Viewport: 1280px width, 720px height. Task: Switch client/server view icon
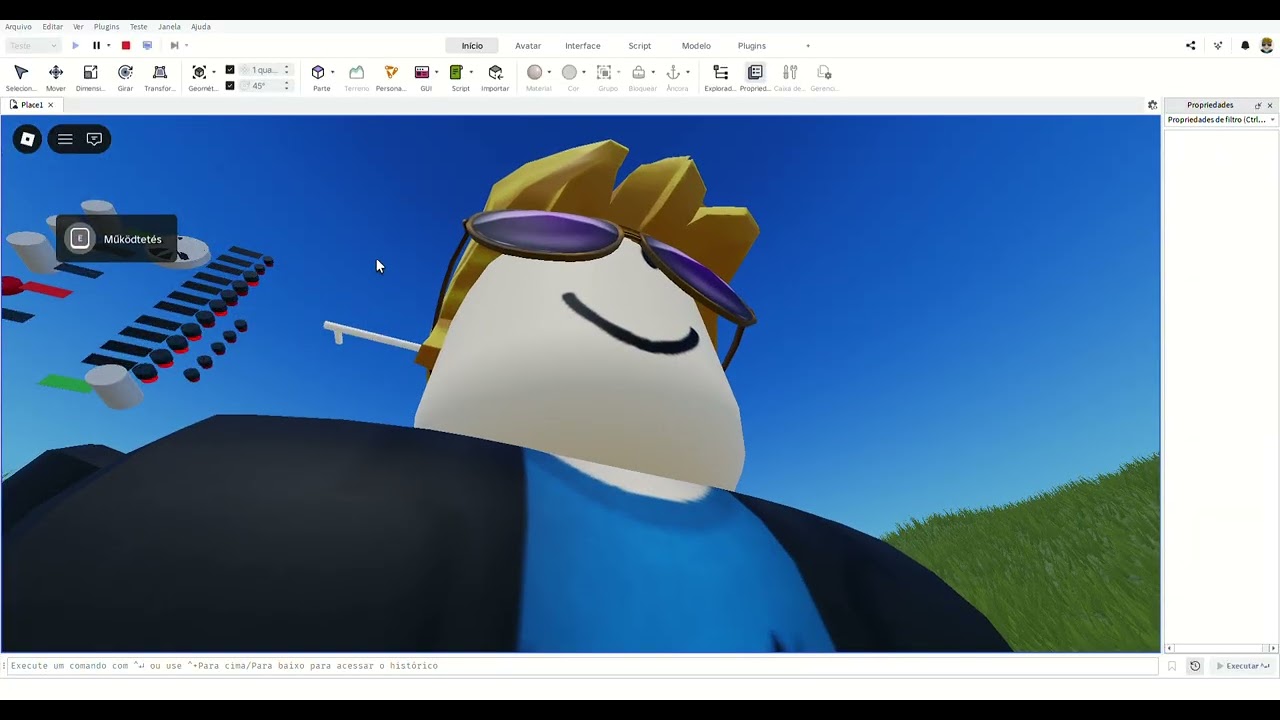tap(147, 45)
